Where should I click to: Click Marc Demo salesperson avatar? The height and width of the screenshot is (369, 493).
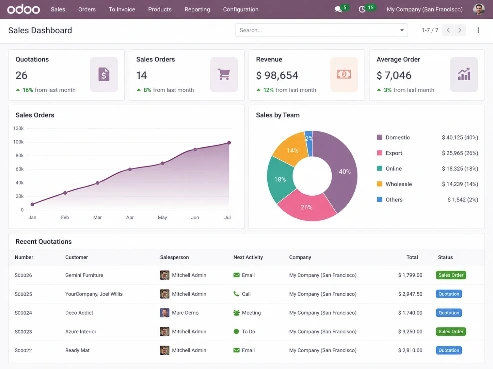(164, 313)
